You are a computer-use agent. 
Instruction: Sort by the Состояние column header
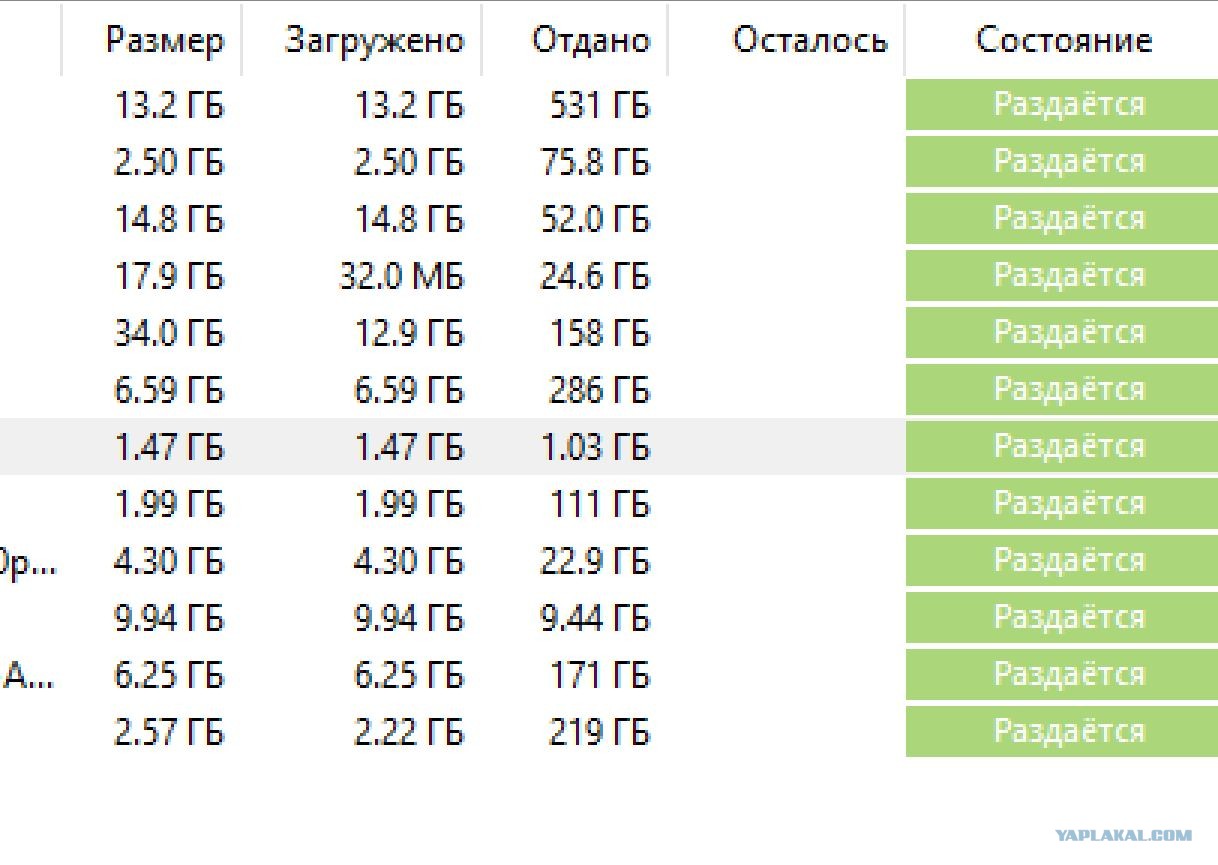point(1062,40)
